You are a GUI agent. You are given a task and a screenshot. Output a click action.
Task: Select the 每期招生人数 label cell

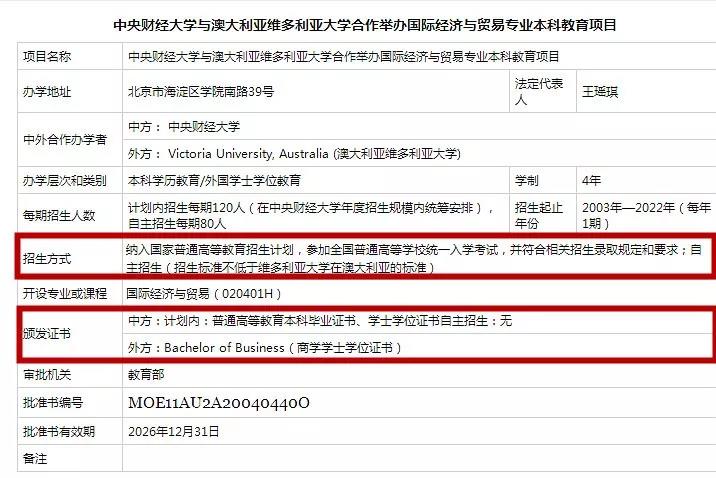tap(70, 215)
